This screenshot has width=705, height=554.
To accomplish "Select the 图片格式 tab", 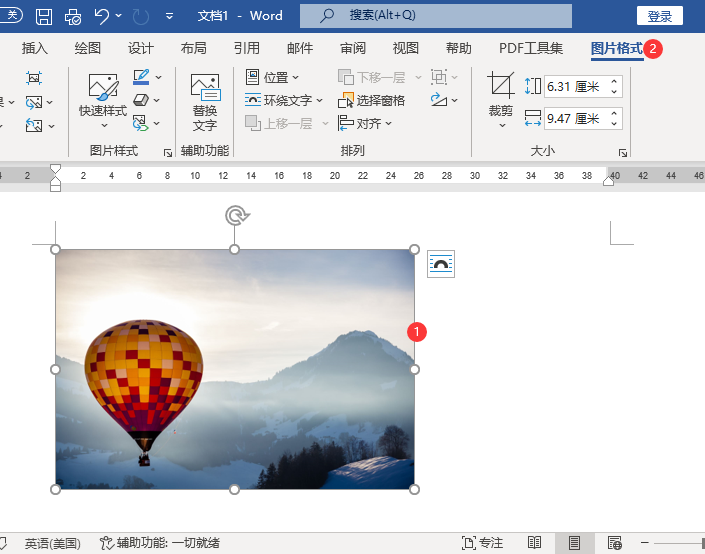I will pos(617,49).
